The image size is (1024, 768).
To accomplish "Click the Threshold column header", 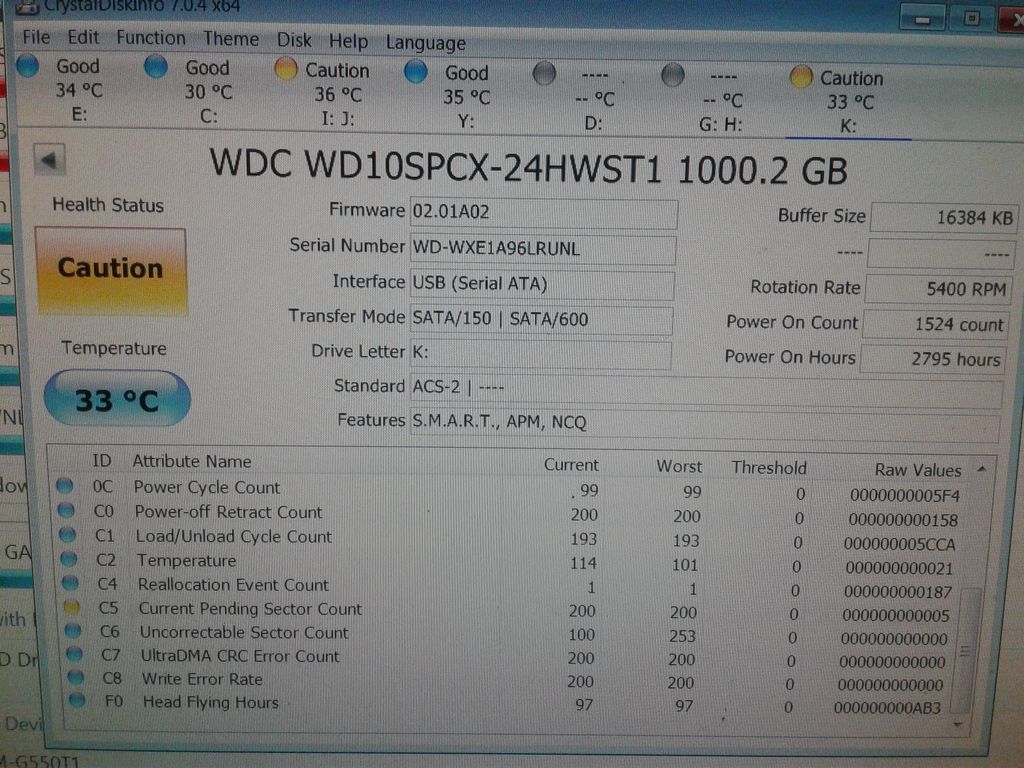I will (x=769, y=468).
